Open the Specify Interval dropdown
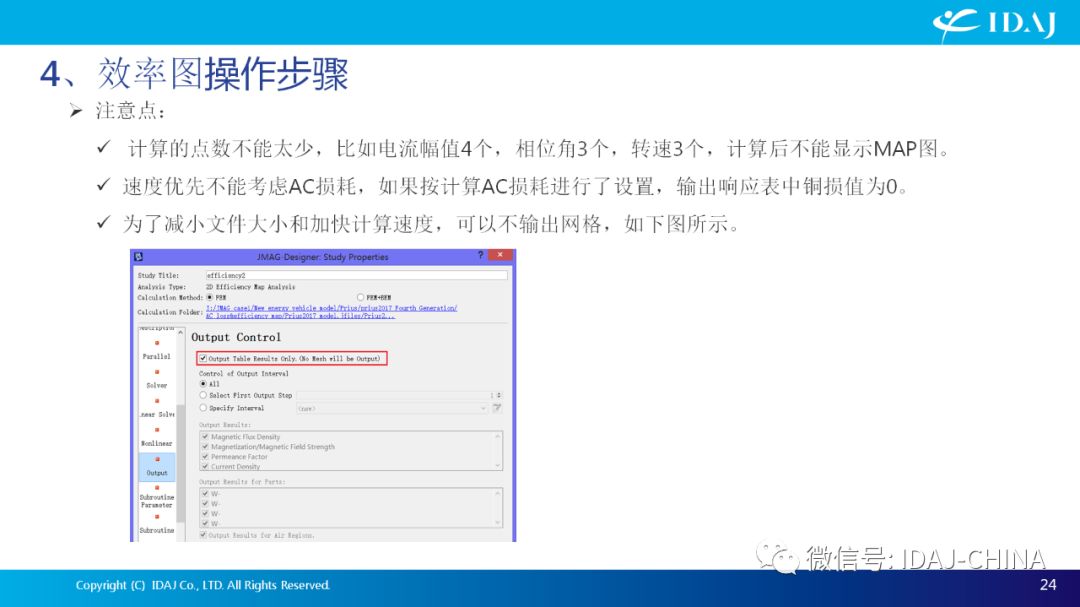The width and height of the screenshot is (1080, 607). pyautogui.click(x=392, y=409)
